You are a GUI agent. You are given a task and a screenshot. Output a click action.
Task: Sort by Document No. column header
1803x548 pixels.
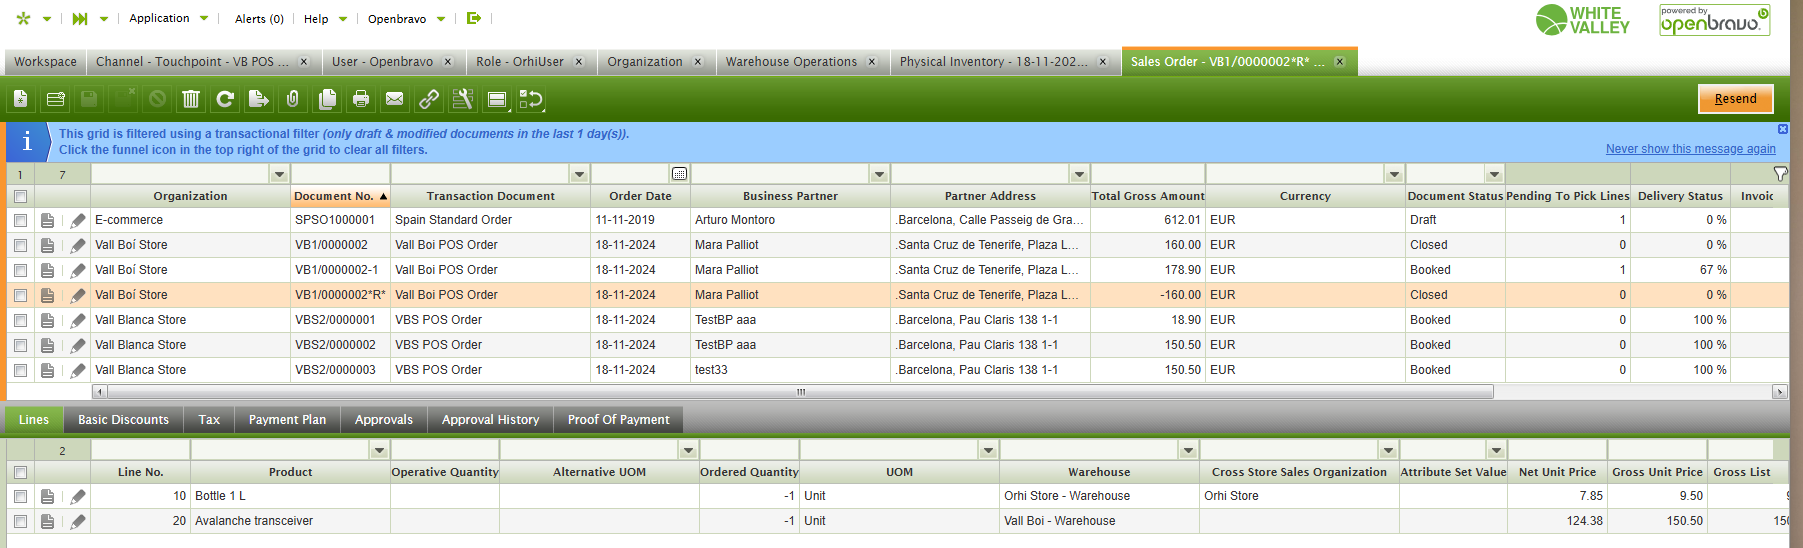[x=340, y=196]
